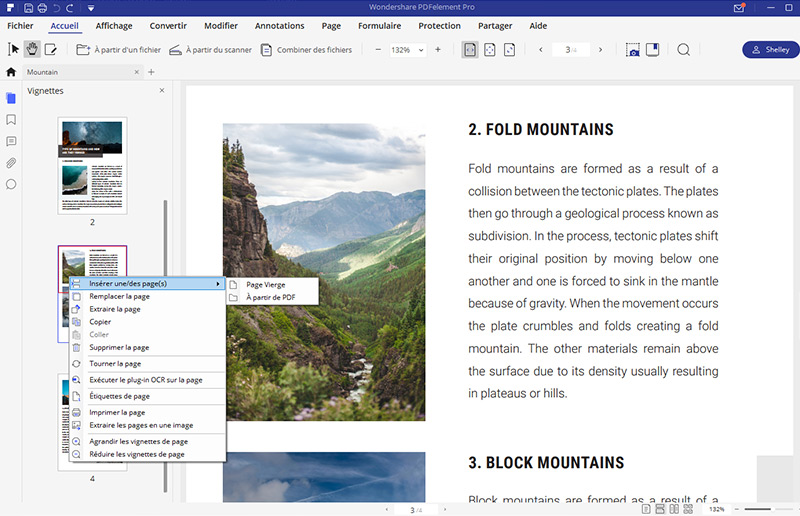This screenshot has height=516, width=800.
Task: Select the page 2 thumbnail
Action: [92, 165]
